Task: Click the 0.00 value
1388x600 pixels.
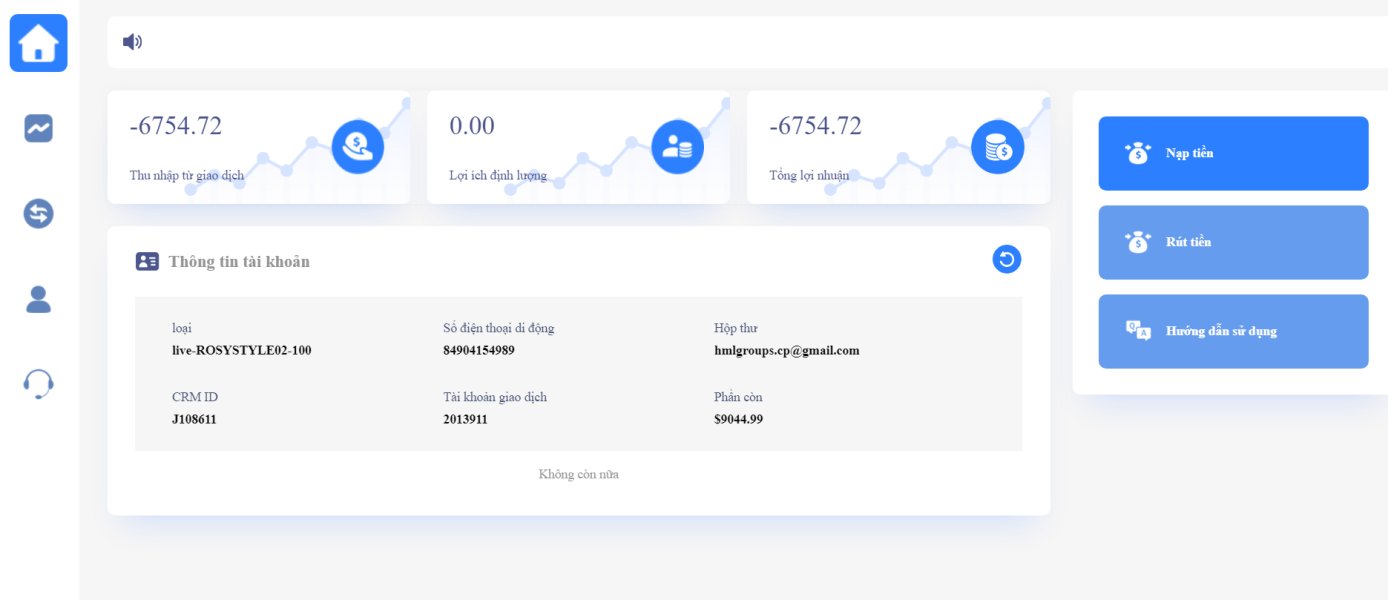Action: pos(472,126)
